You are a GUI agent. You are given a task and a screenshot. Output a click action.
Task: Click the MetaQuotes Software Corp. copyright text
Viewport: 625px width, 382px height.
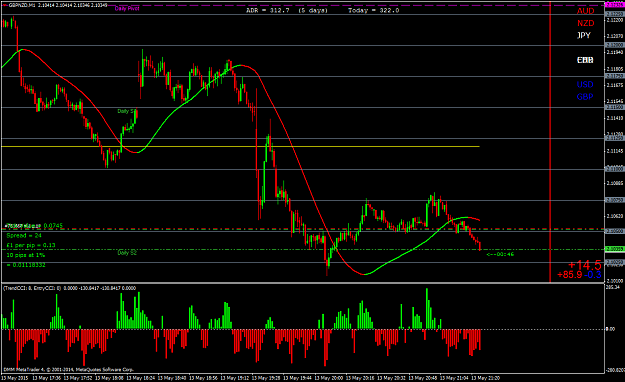tap(69, 370)
